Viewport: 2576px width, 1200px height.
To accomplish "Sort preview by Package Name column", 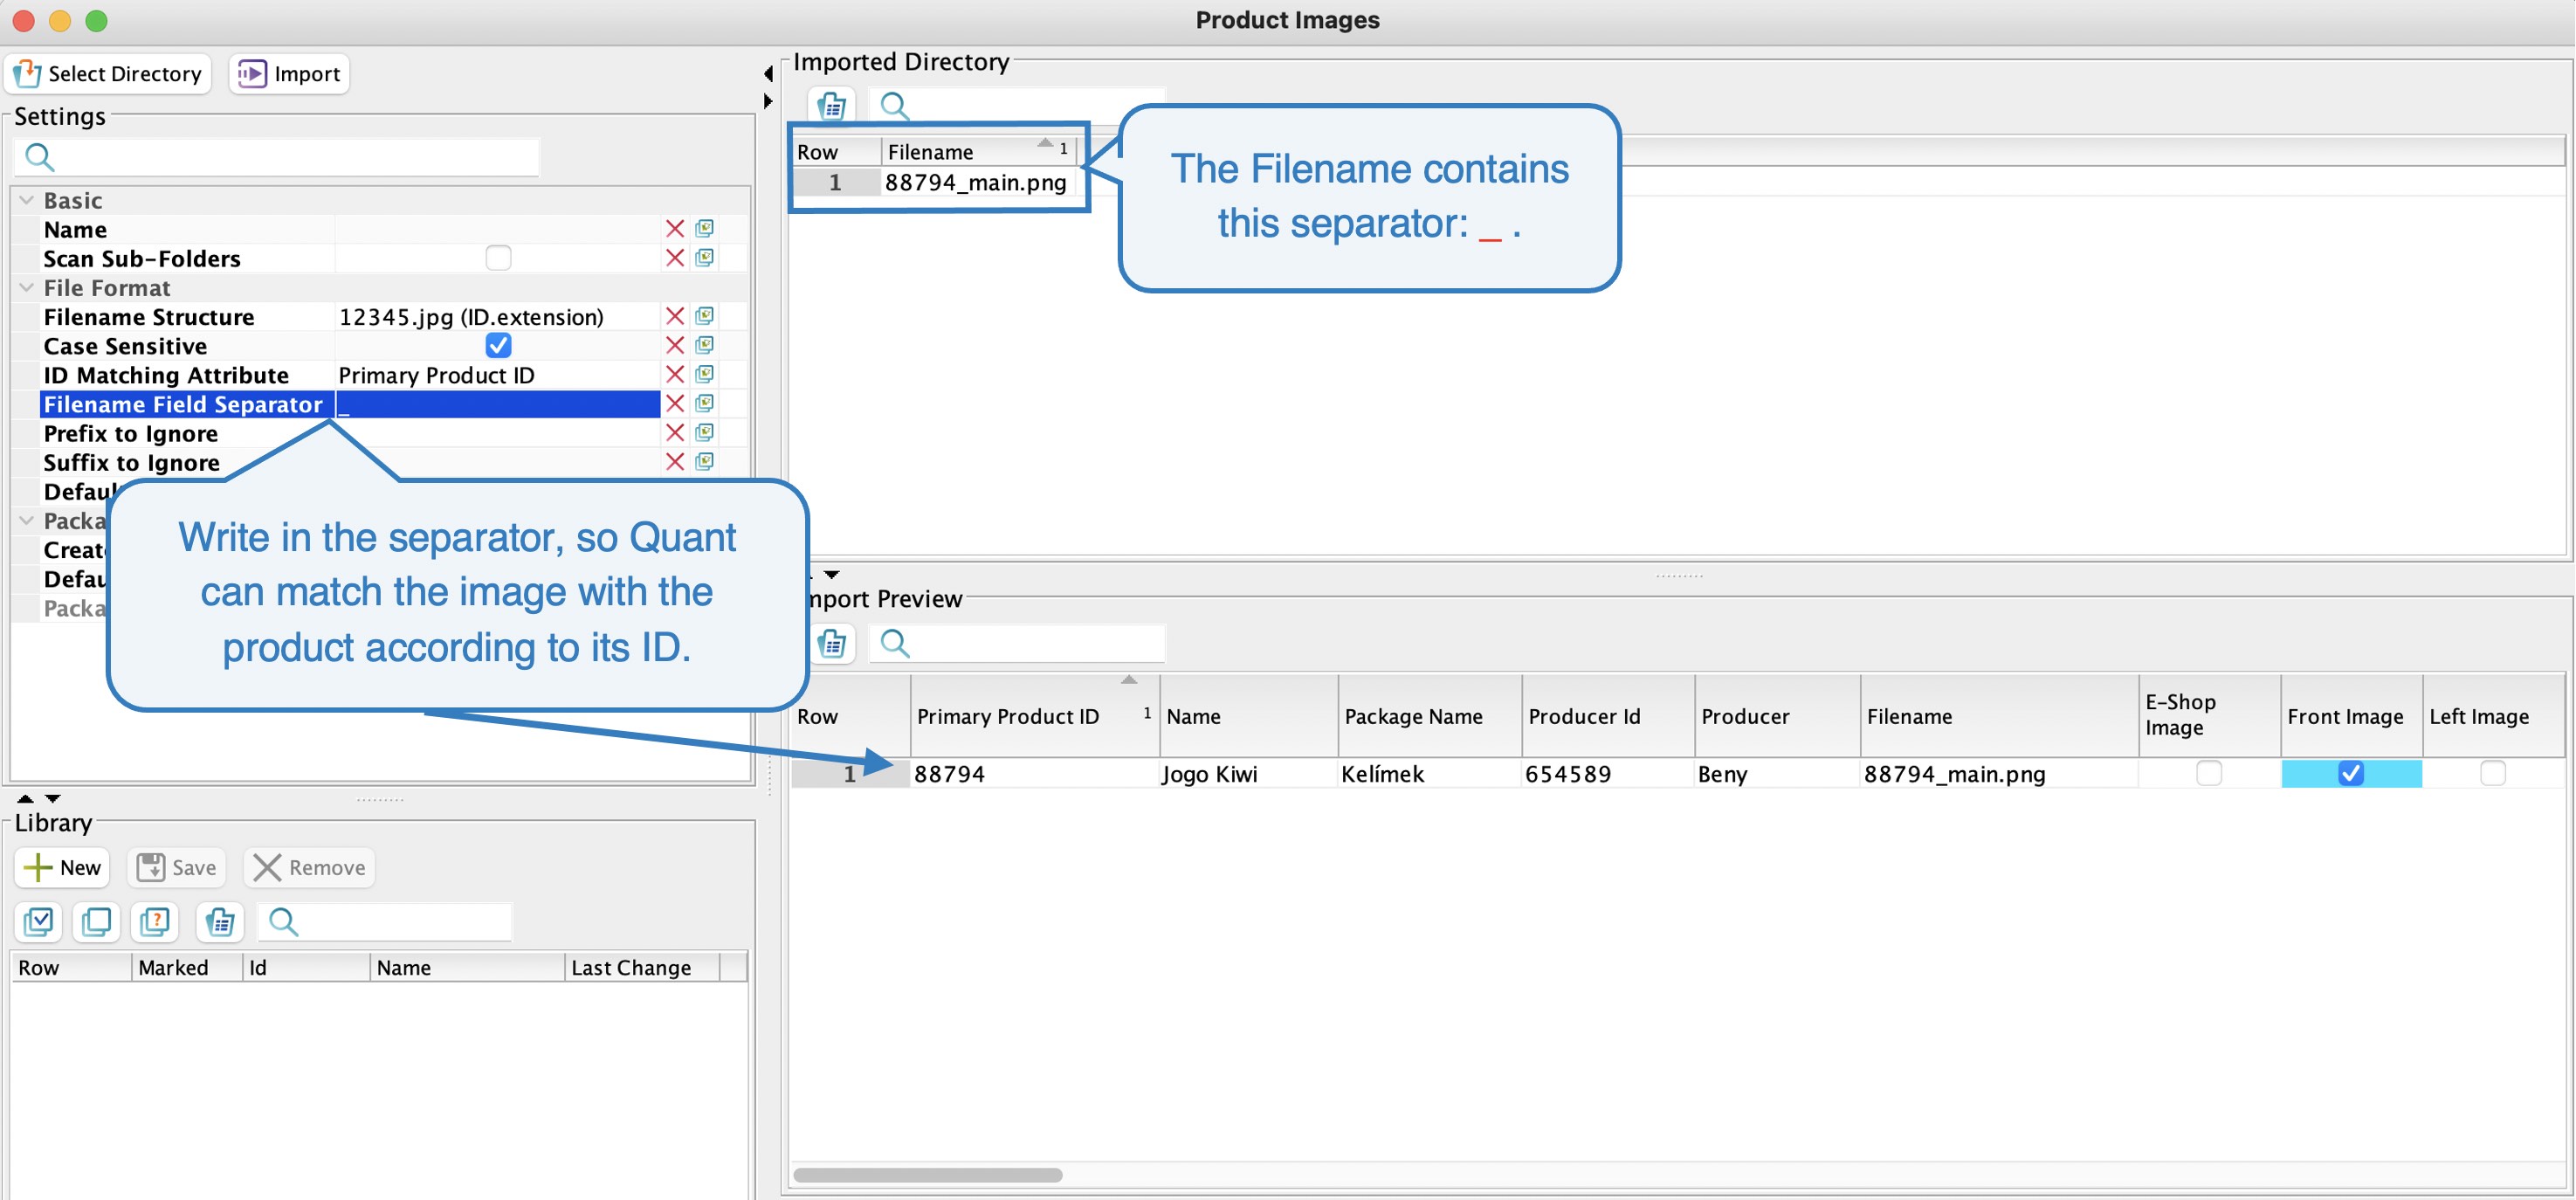I will [x=1430, y=716].
